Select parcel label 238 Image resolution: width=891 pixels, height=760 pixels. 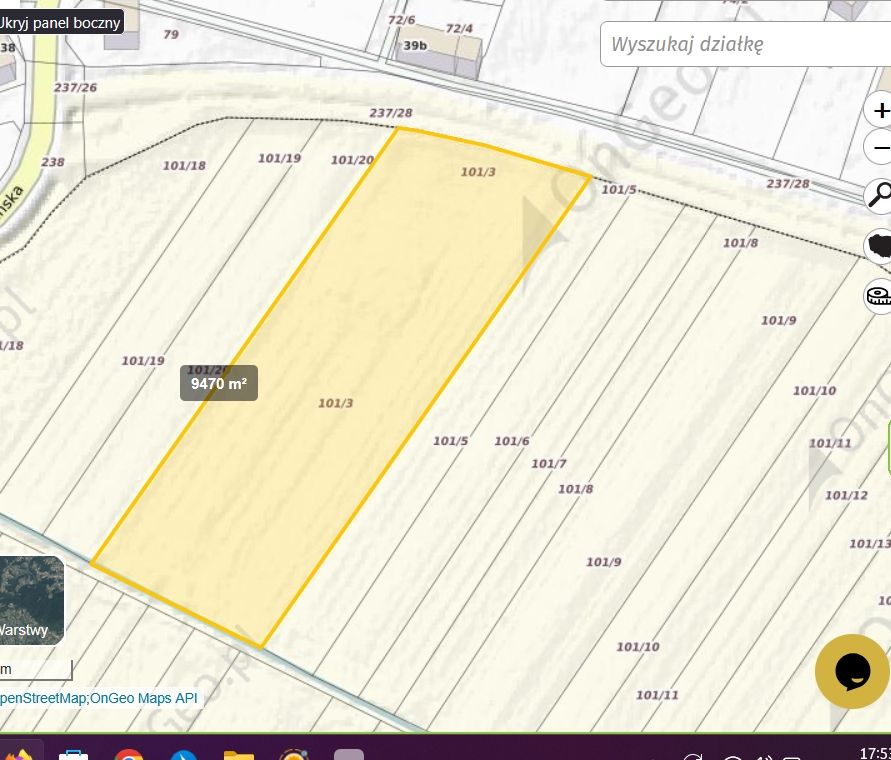pyautogui.click(x=53, y=163)
